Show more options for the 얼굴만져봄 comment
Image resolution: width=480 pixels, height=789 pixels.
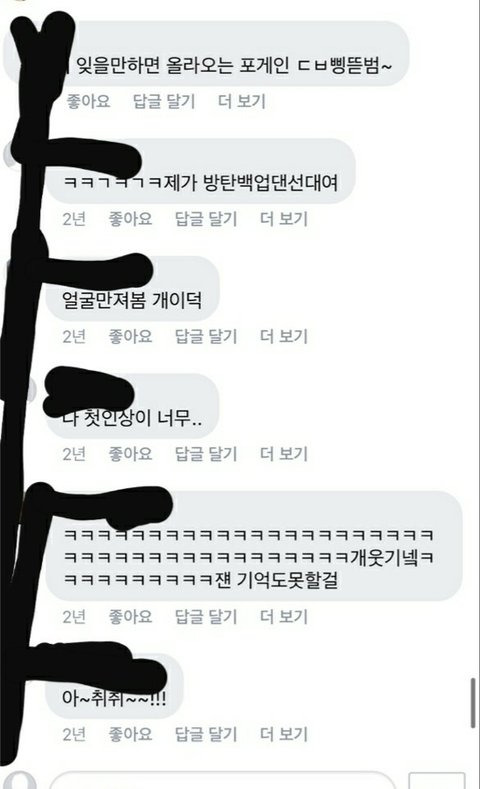pos(284,336)
